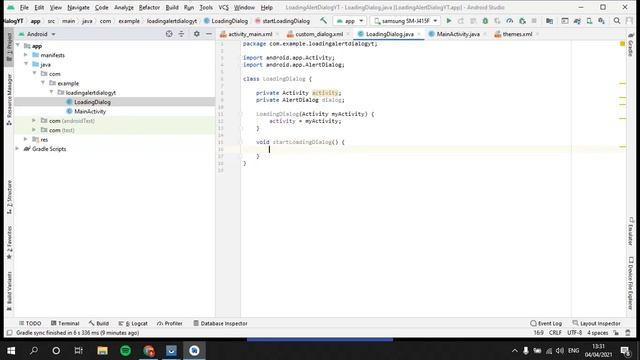Screen dimensions: 640x360
Task: Open the Layout Inspector
Action: tap(596, 323)
